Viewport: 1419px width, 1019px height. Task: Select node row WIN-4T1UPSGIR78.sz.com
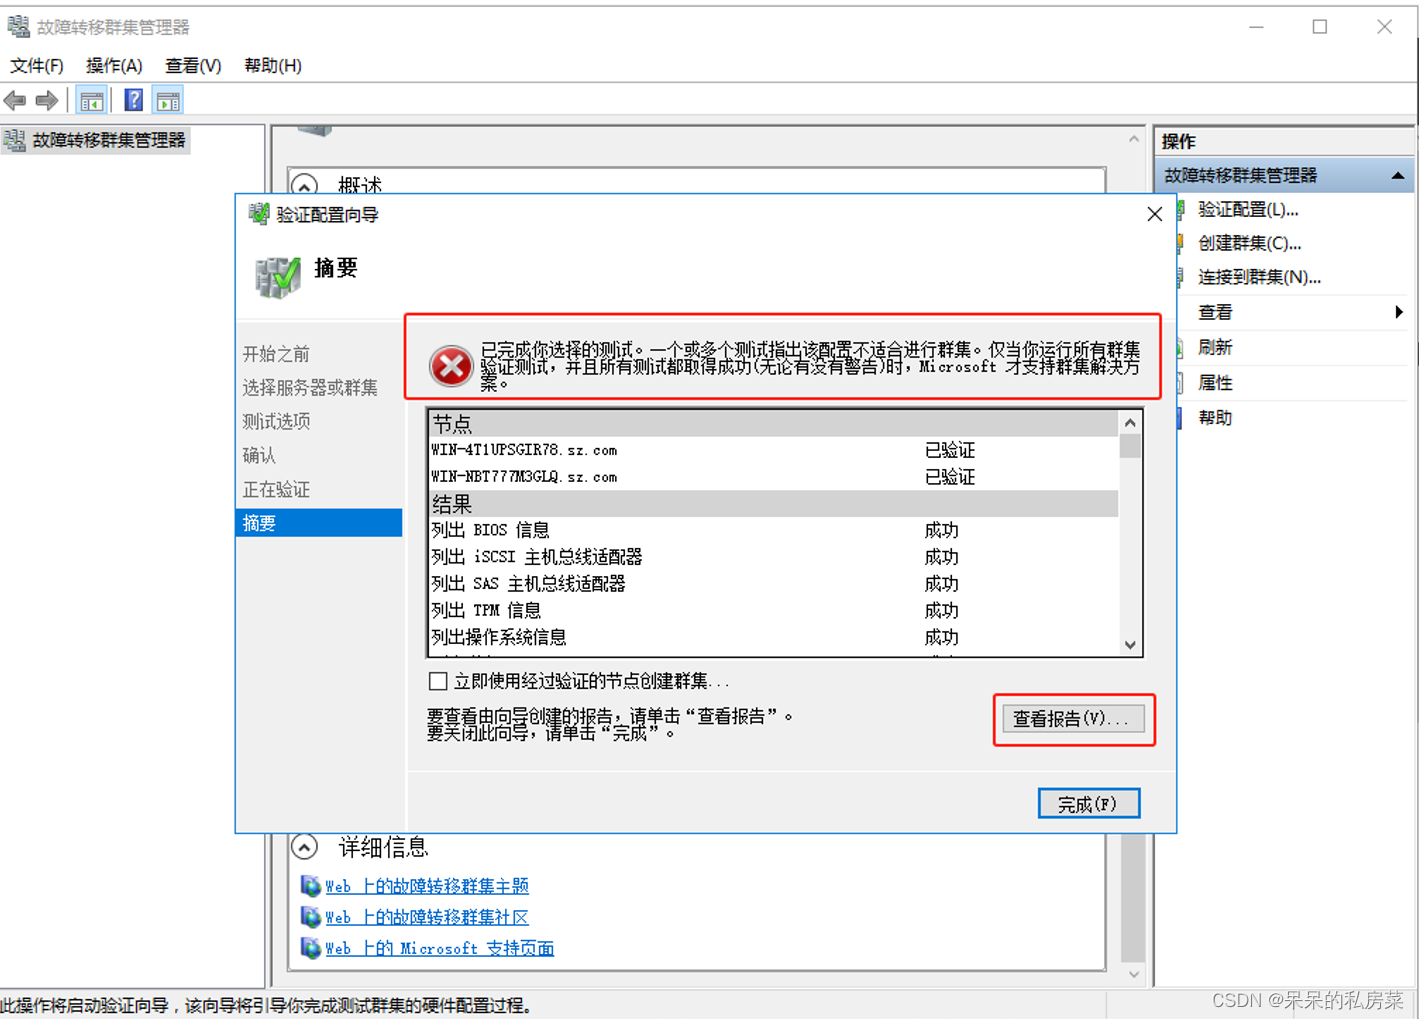773,450
